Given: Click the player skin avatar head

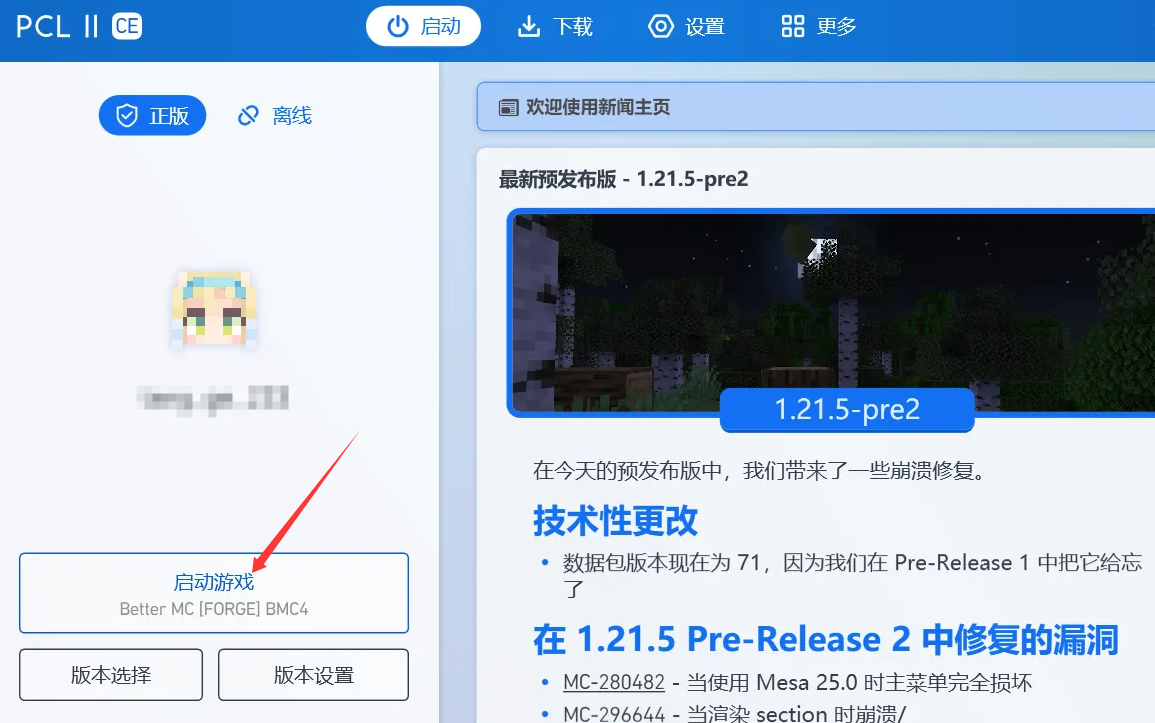Looking at the screenshot, I should [214, 308].
